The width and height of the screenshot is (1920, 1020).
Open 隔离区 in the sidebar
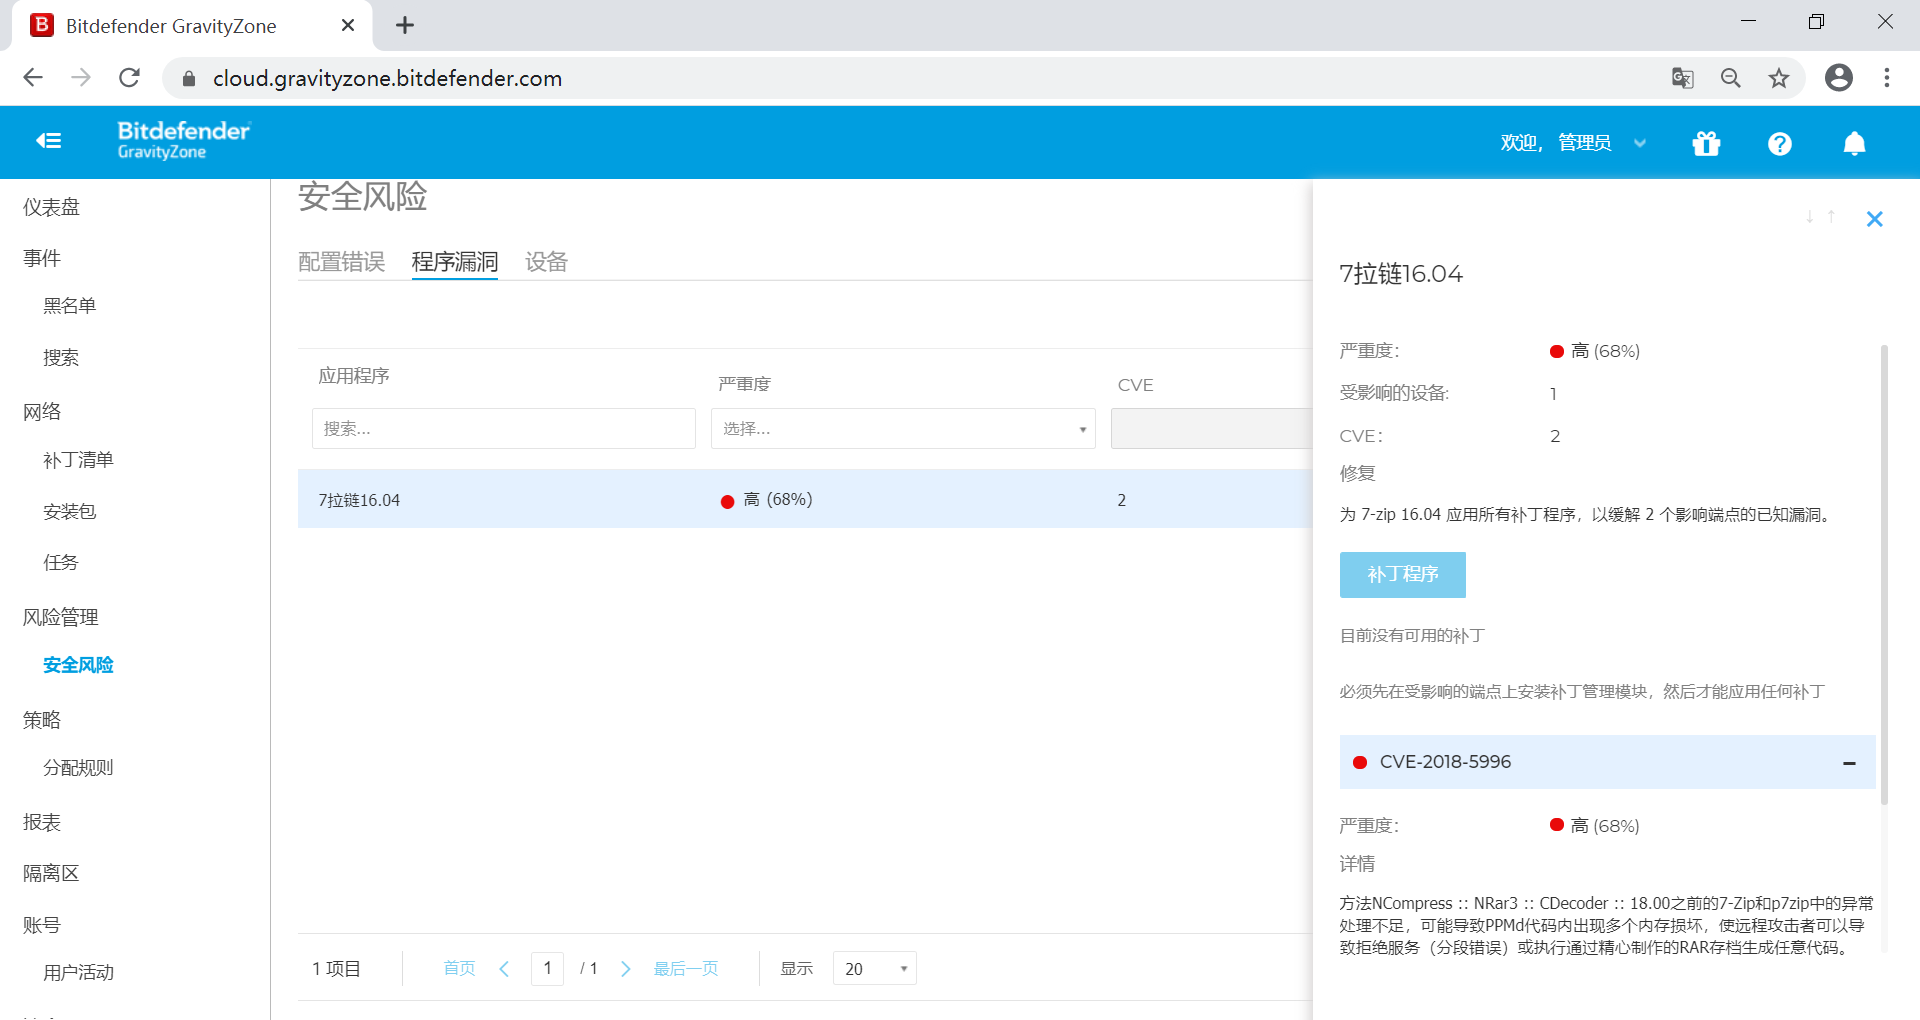pos(51,873)
